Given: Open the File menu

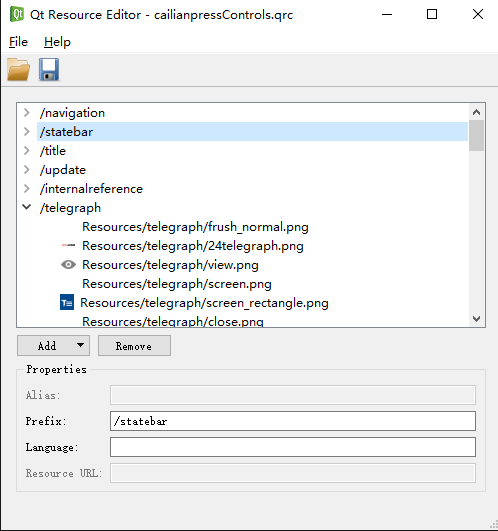Looking at the screenshot, I should [x=18, y=42].
